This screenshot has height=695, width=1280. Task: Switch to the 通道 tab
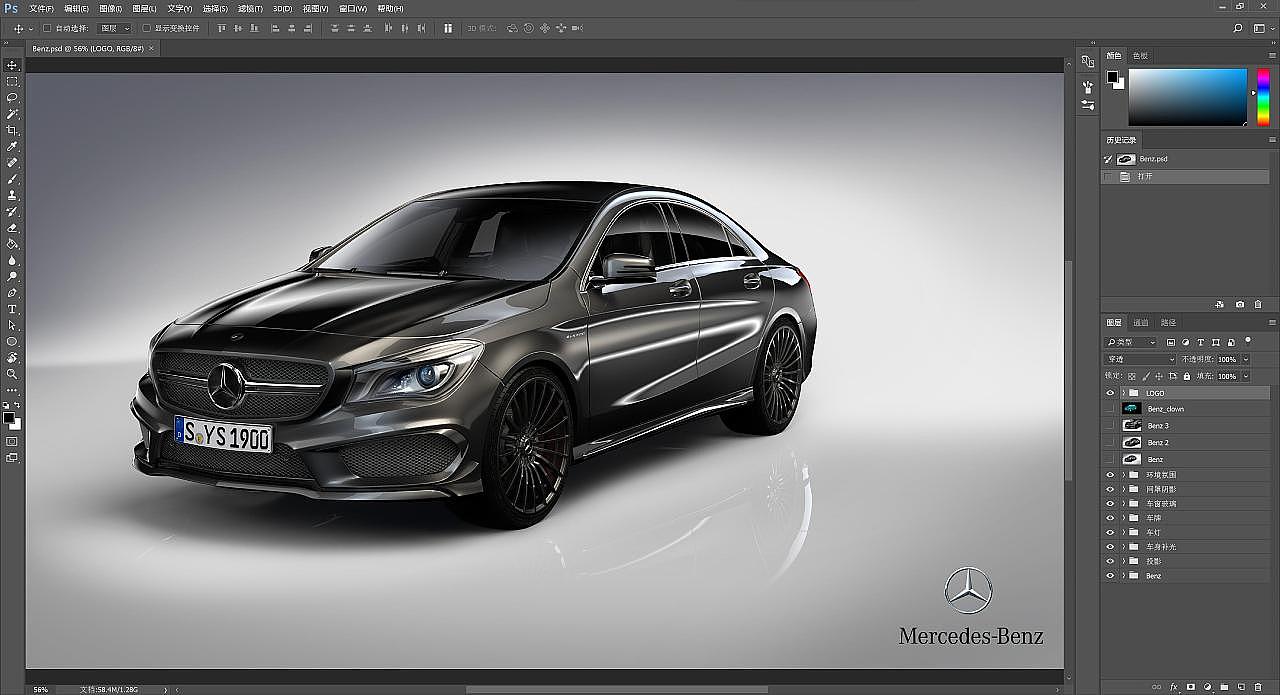click(x=1141, y=323)
